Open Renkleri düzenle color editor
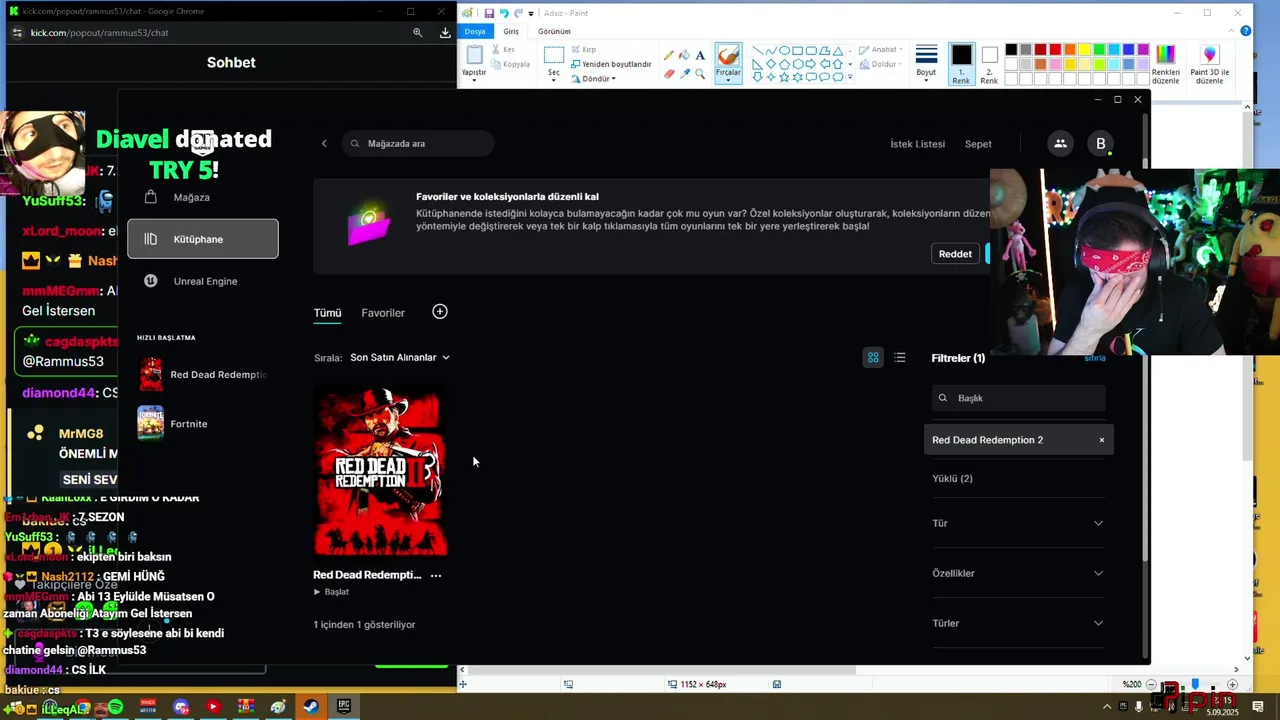This screenshot has height=720, width=1280. pos(1165,64)
